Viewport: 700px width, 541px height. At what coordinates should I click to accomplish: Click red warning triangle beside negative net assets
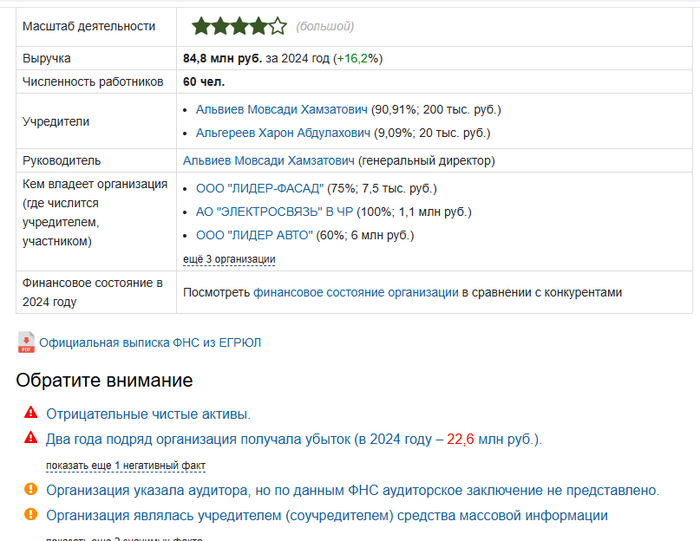[x=30, y=413]
